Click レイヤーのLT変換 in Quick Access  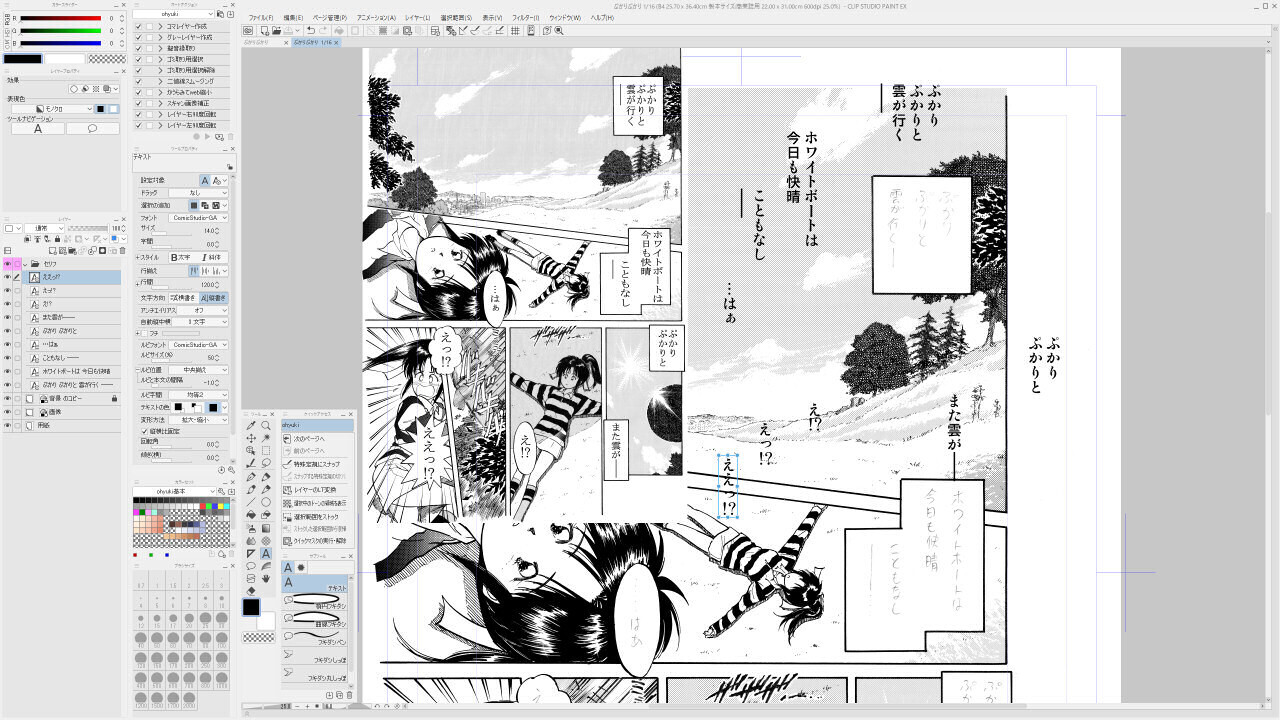pos(315,490)
